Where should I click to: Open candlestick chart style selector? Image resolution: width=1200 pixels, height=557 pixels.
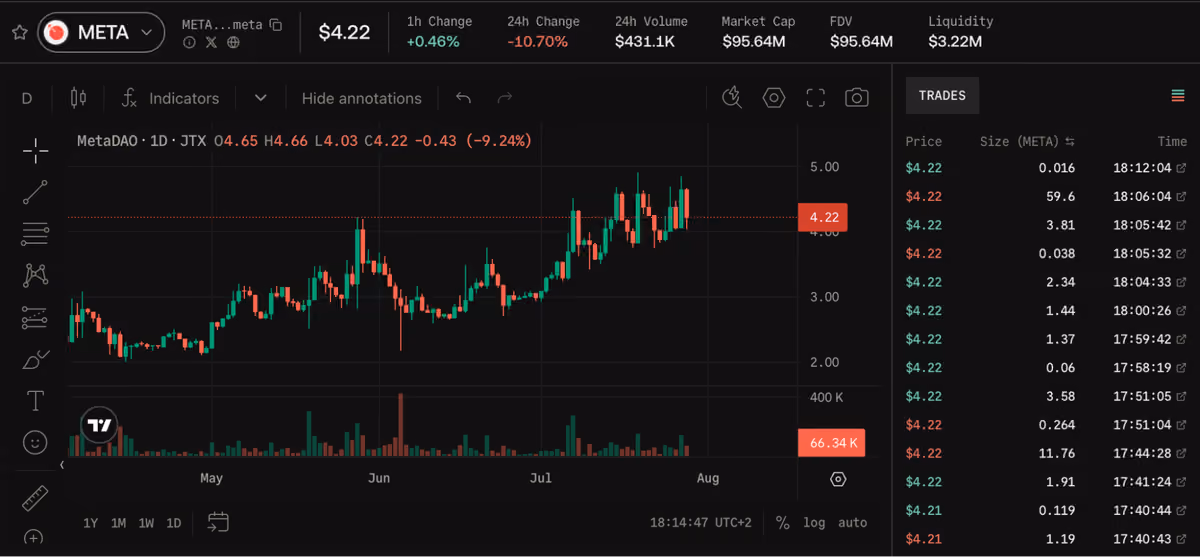tap(79, 98)
